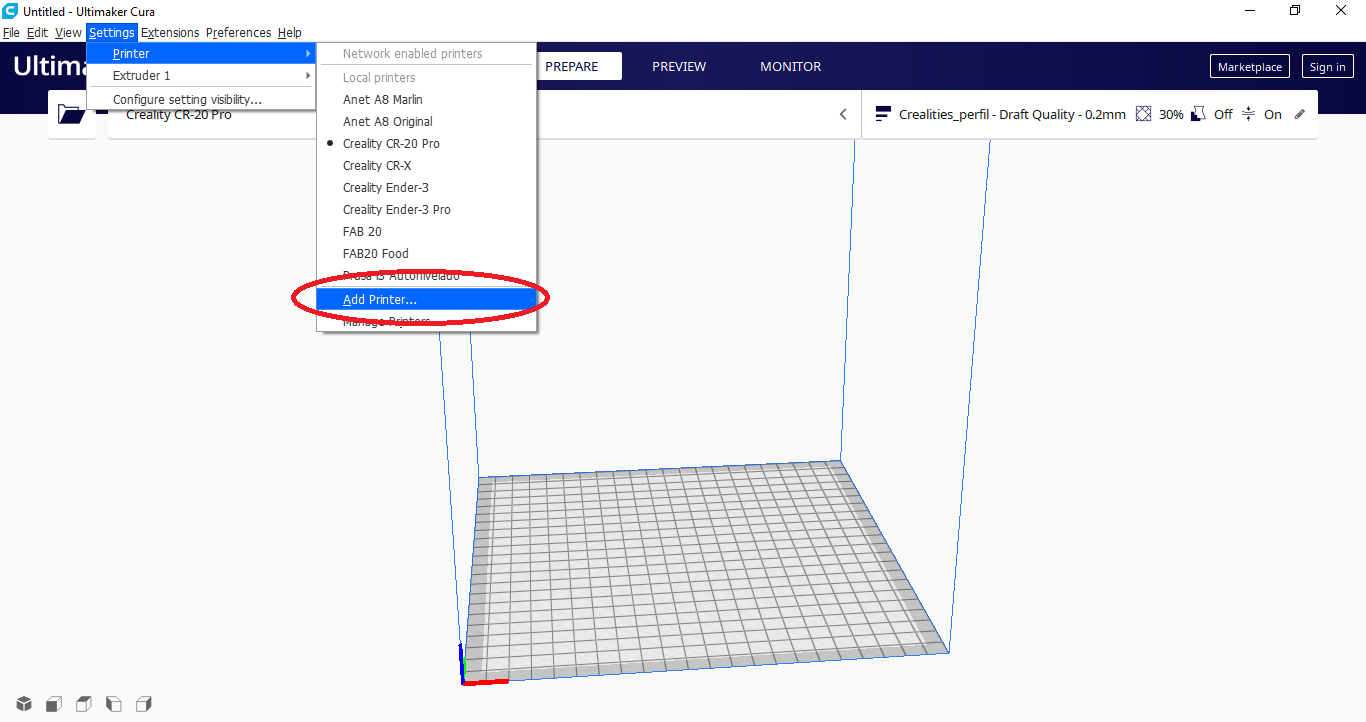Switch to the PREPARE stage tab
The image size is (1366, 722).
tap(571, 66)
